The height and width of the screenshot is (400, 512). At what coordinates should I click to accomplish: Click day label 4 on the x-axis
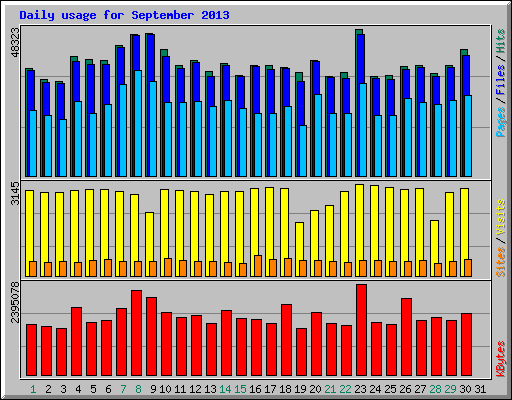click(x=78, y=389)
